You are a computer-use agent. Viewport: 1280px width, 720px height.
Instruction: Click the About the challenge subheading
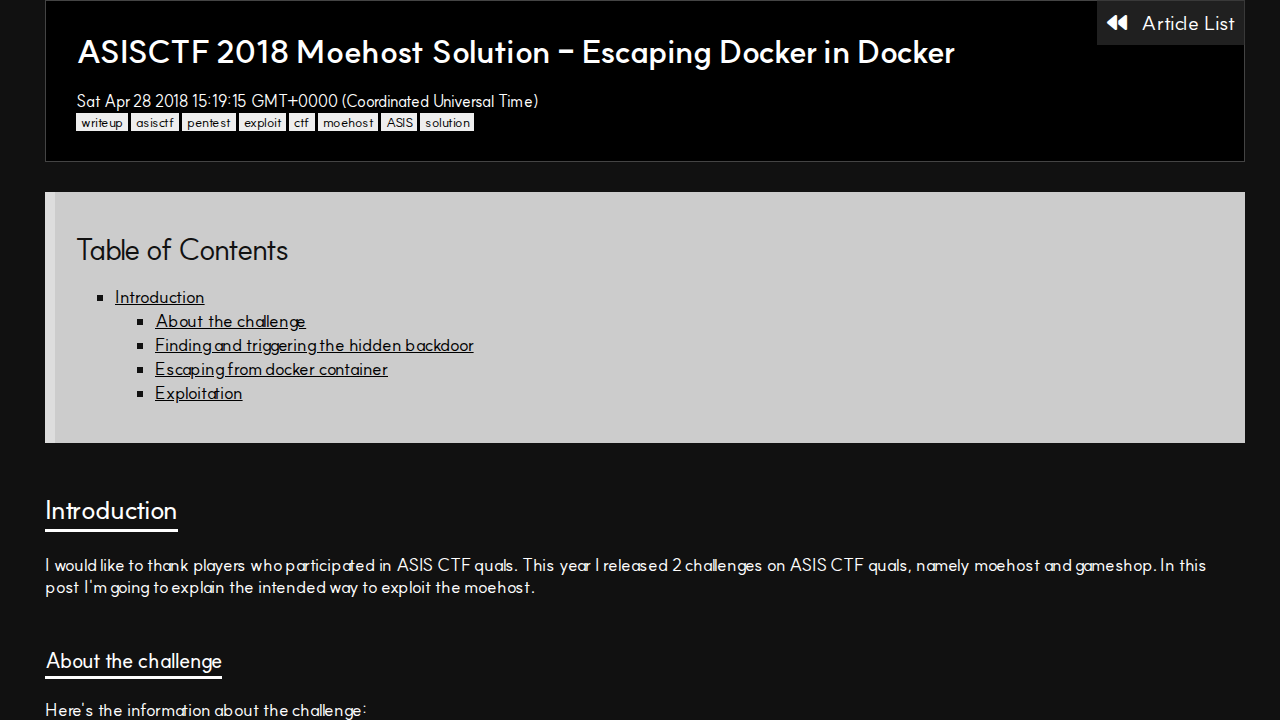pos(134,661)
